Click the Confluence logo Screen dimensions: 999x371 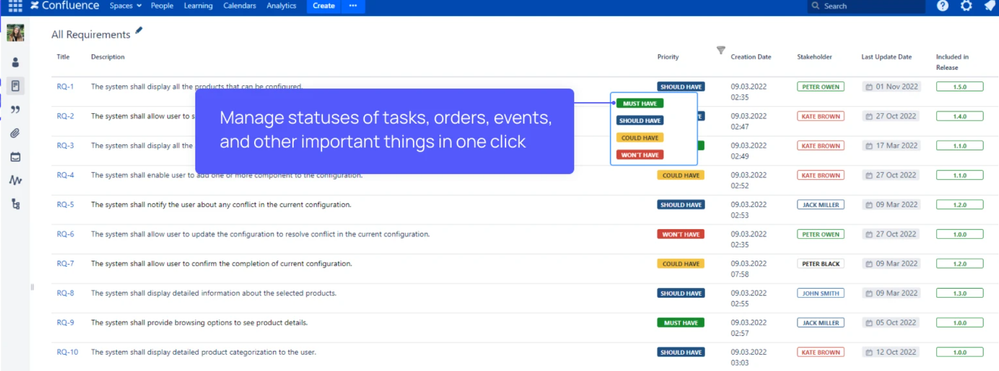point(65,6)
